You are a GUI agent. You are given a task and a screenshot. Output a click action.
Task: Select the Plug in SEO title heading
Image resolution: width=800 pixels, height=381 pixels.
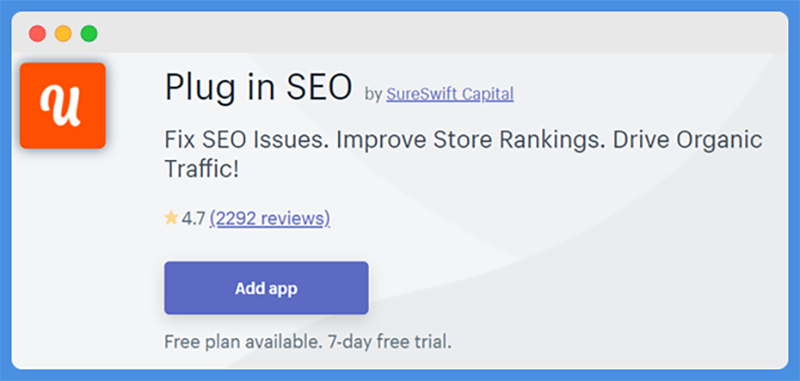pyautogui.click(x=258, y=88)
